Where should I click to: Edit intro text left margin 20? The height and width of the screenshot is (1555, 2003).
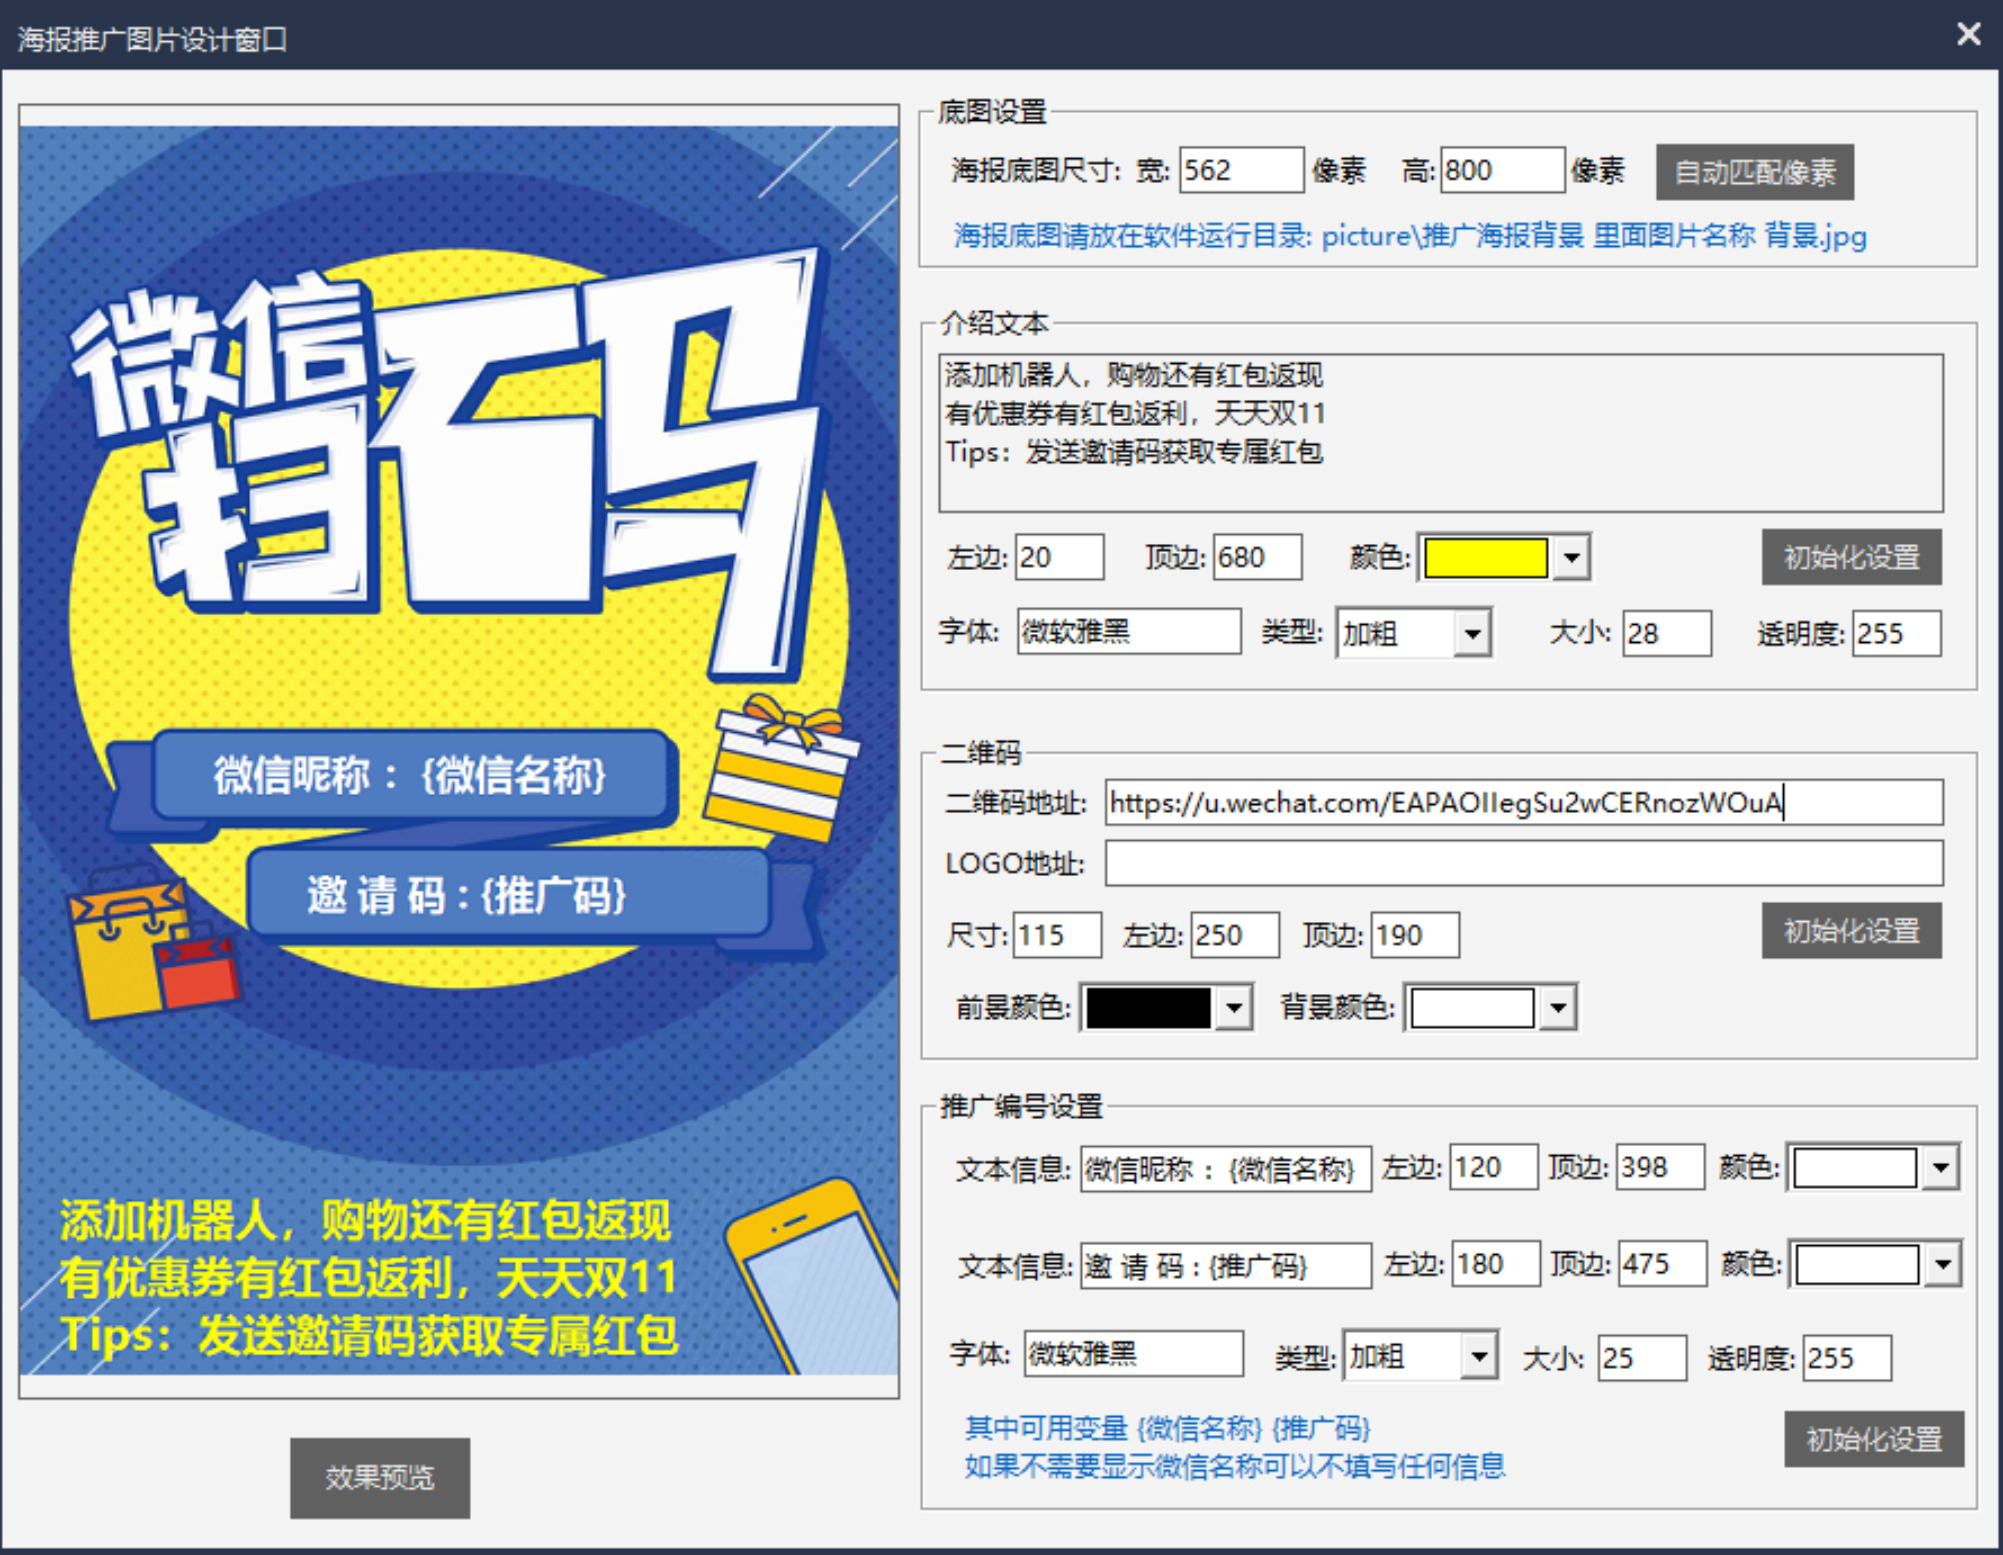[x=1059, y=557]
